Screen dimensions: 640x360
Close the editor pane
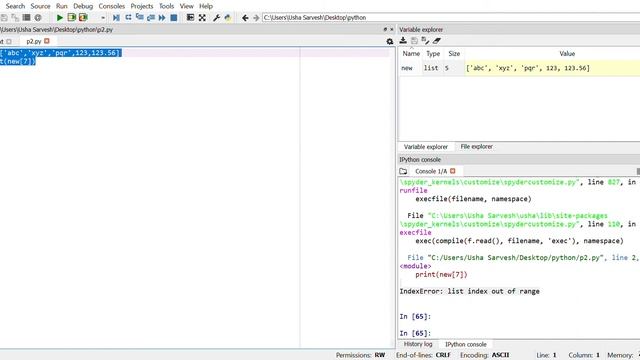point(392,29)
